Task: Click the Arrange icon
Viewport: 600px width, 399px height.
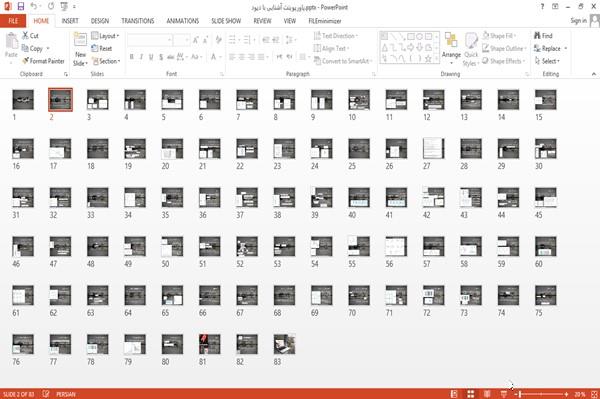Action: 451,40
